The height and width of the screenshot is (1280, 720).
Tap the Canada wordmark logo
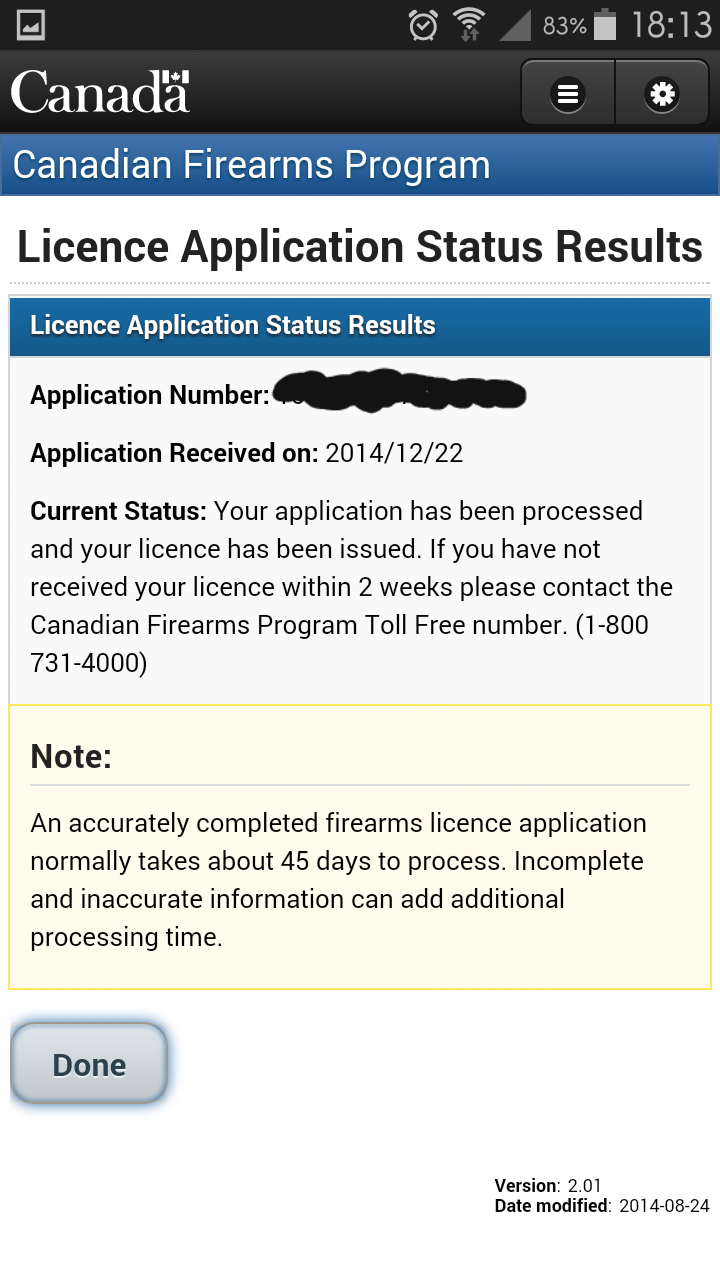[x=100, y=91]
